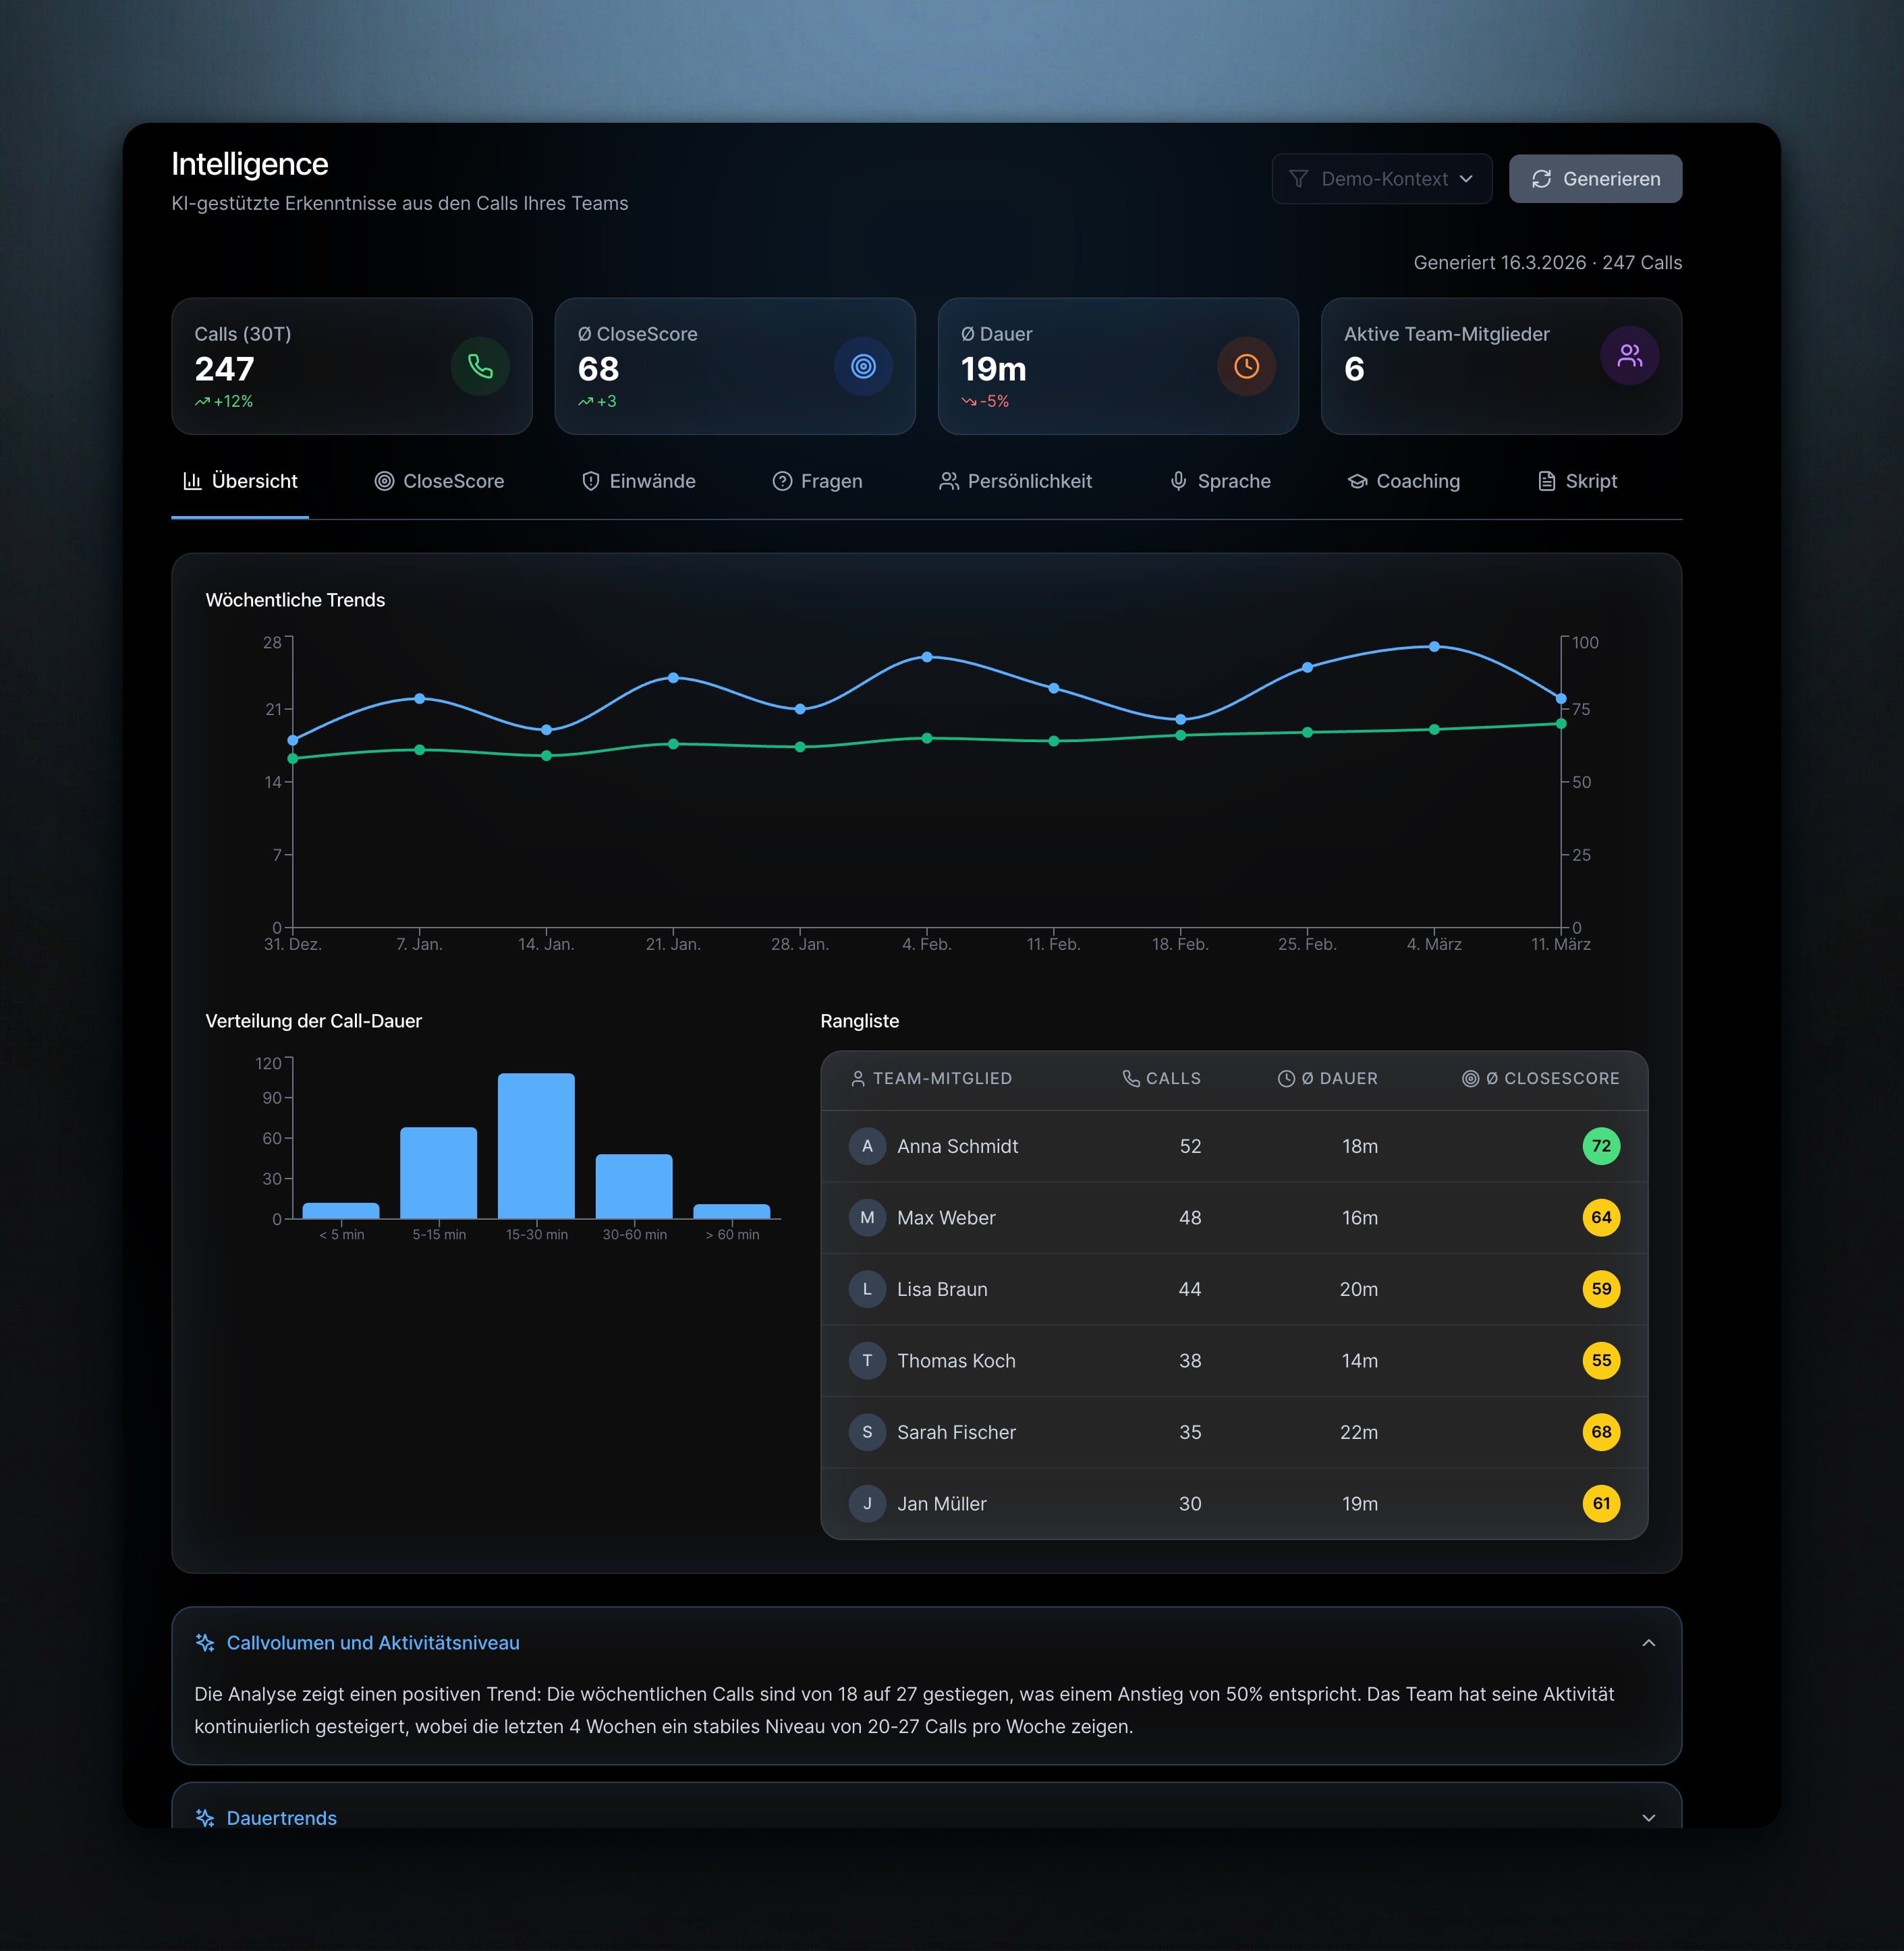1904x1951 pixels.
Task: Switch to the Übersicht tab
Action: (240, 481)
